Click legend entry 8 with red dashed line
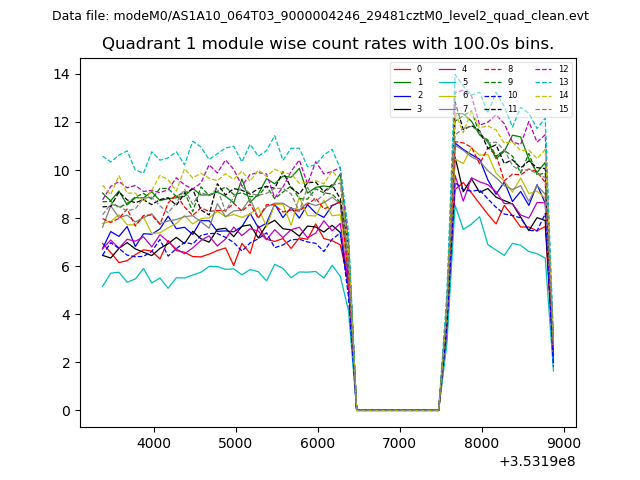 click(x=510, y=69)
